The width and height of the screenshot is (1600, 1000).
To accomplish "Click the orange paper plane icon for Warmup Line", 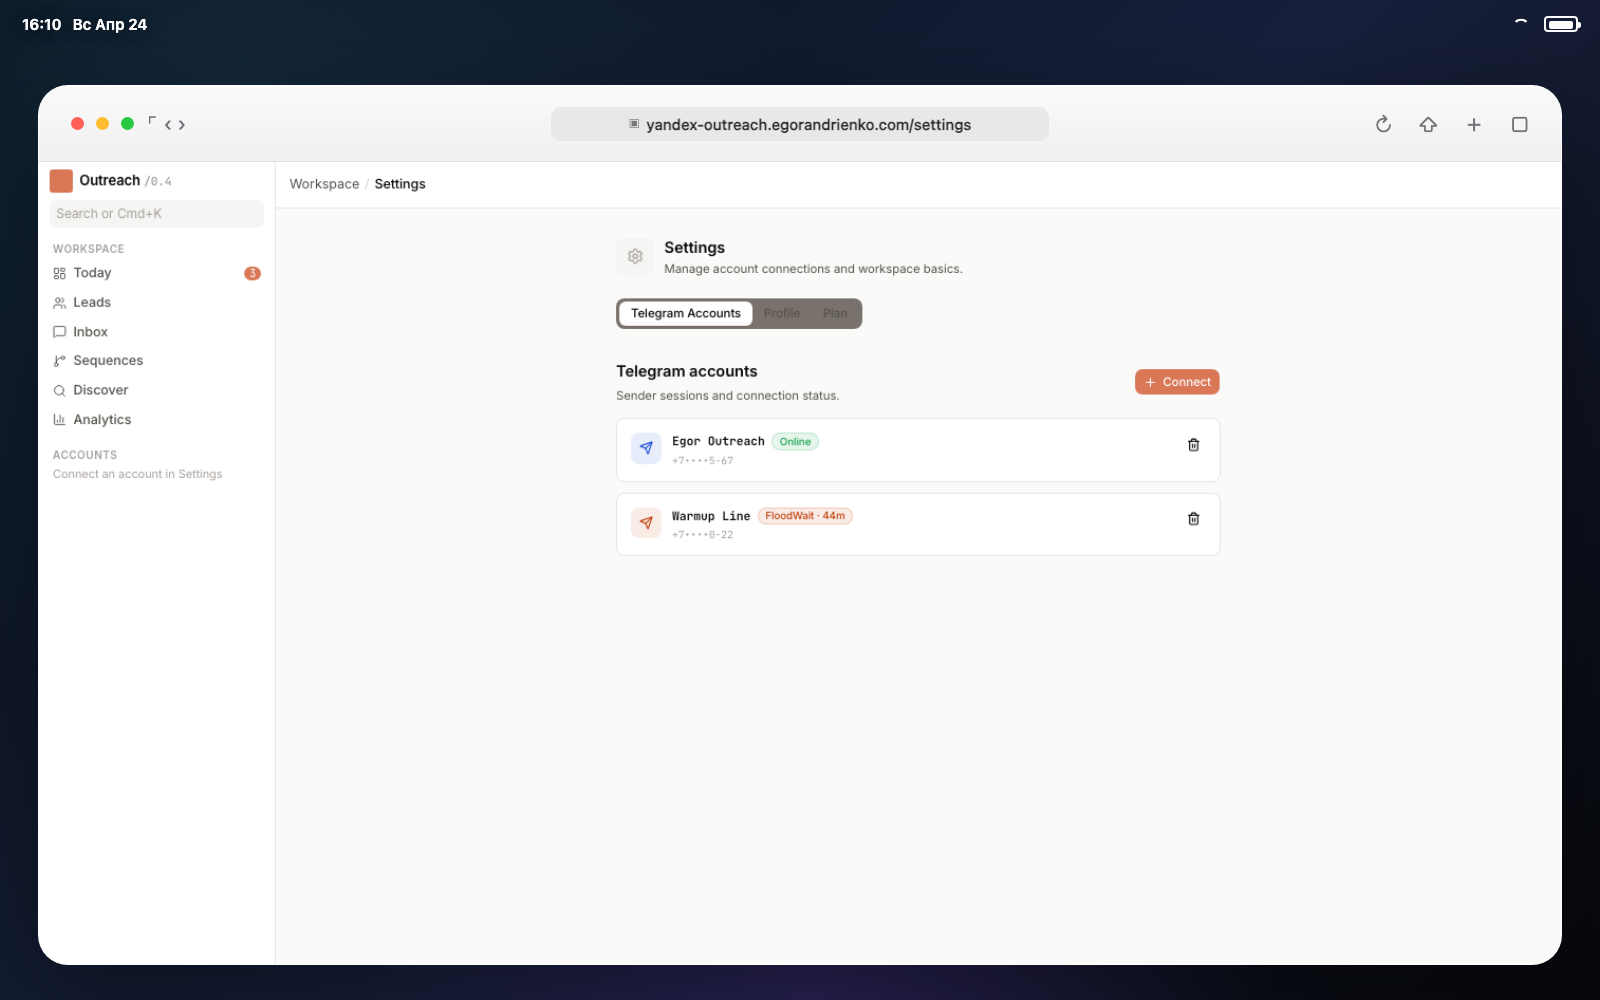I will point(646,523).
